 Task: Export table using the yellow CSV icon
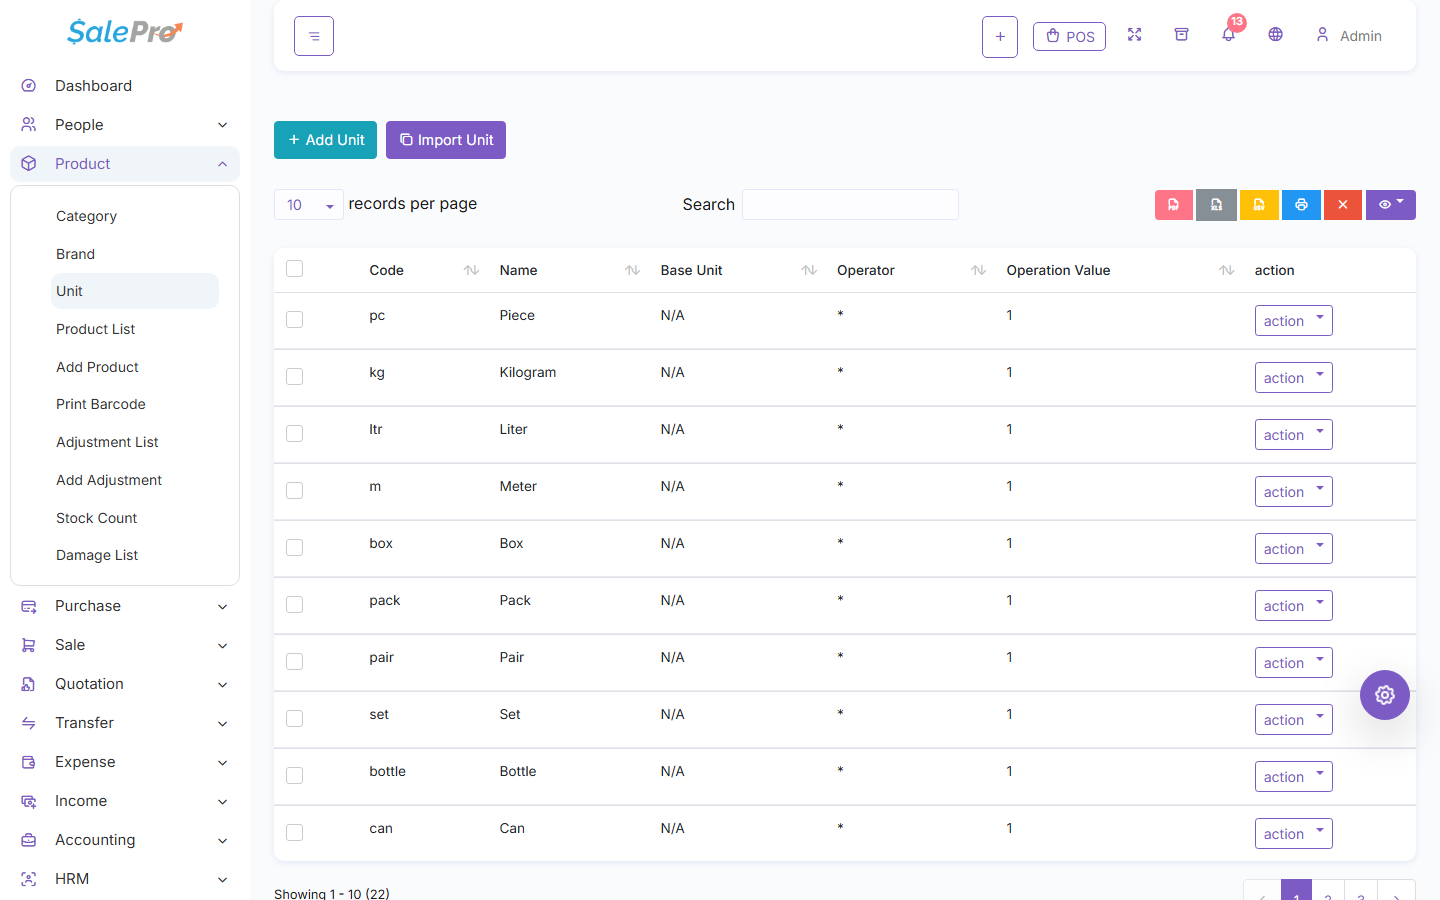point(1259,205)
